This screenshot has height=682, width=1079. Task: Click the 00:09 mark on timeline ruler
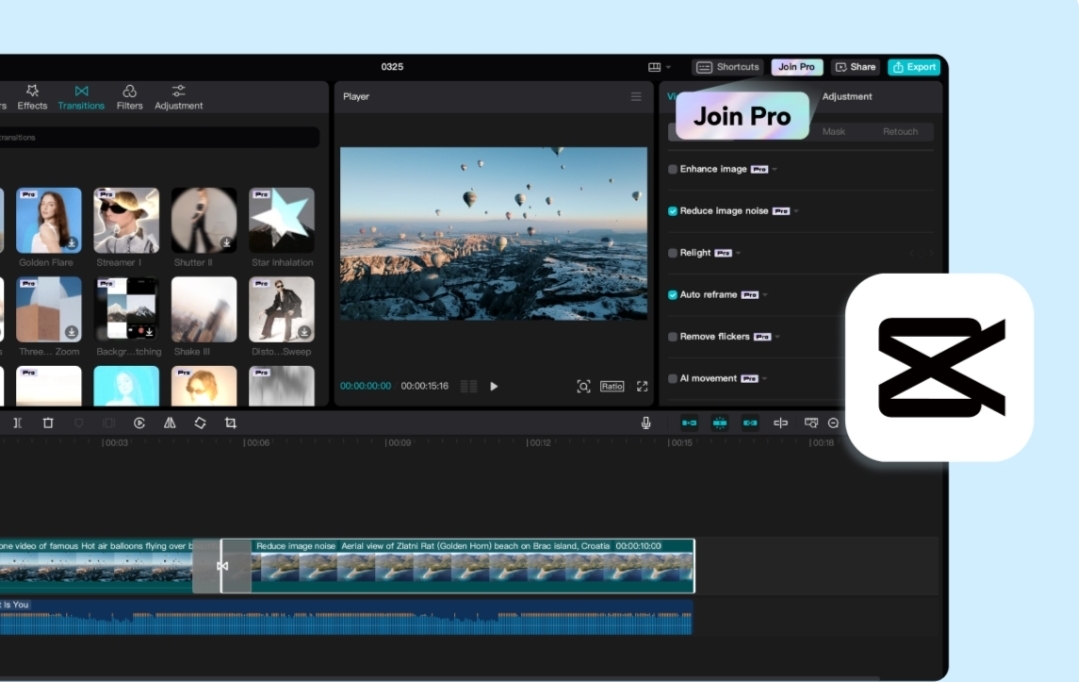(x=398, y=443)
